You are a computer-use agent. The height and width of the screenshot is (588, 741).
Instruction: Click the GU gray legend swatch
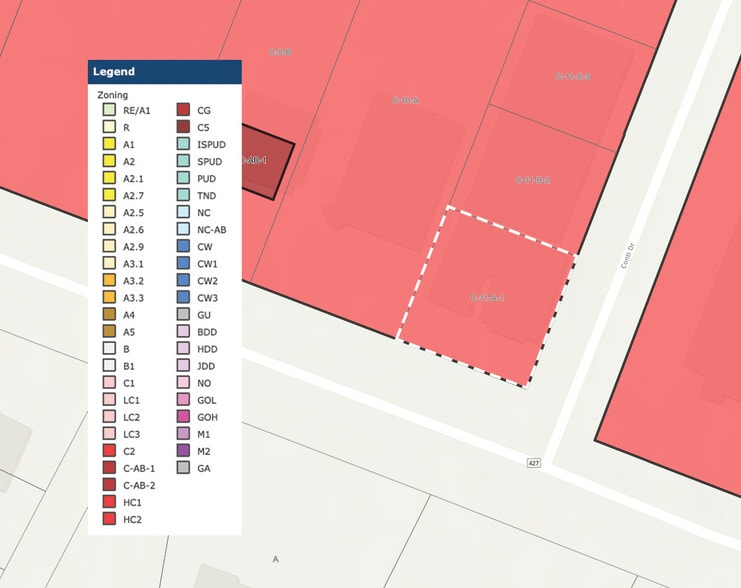coord(183,314)
